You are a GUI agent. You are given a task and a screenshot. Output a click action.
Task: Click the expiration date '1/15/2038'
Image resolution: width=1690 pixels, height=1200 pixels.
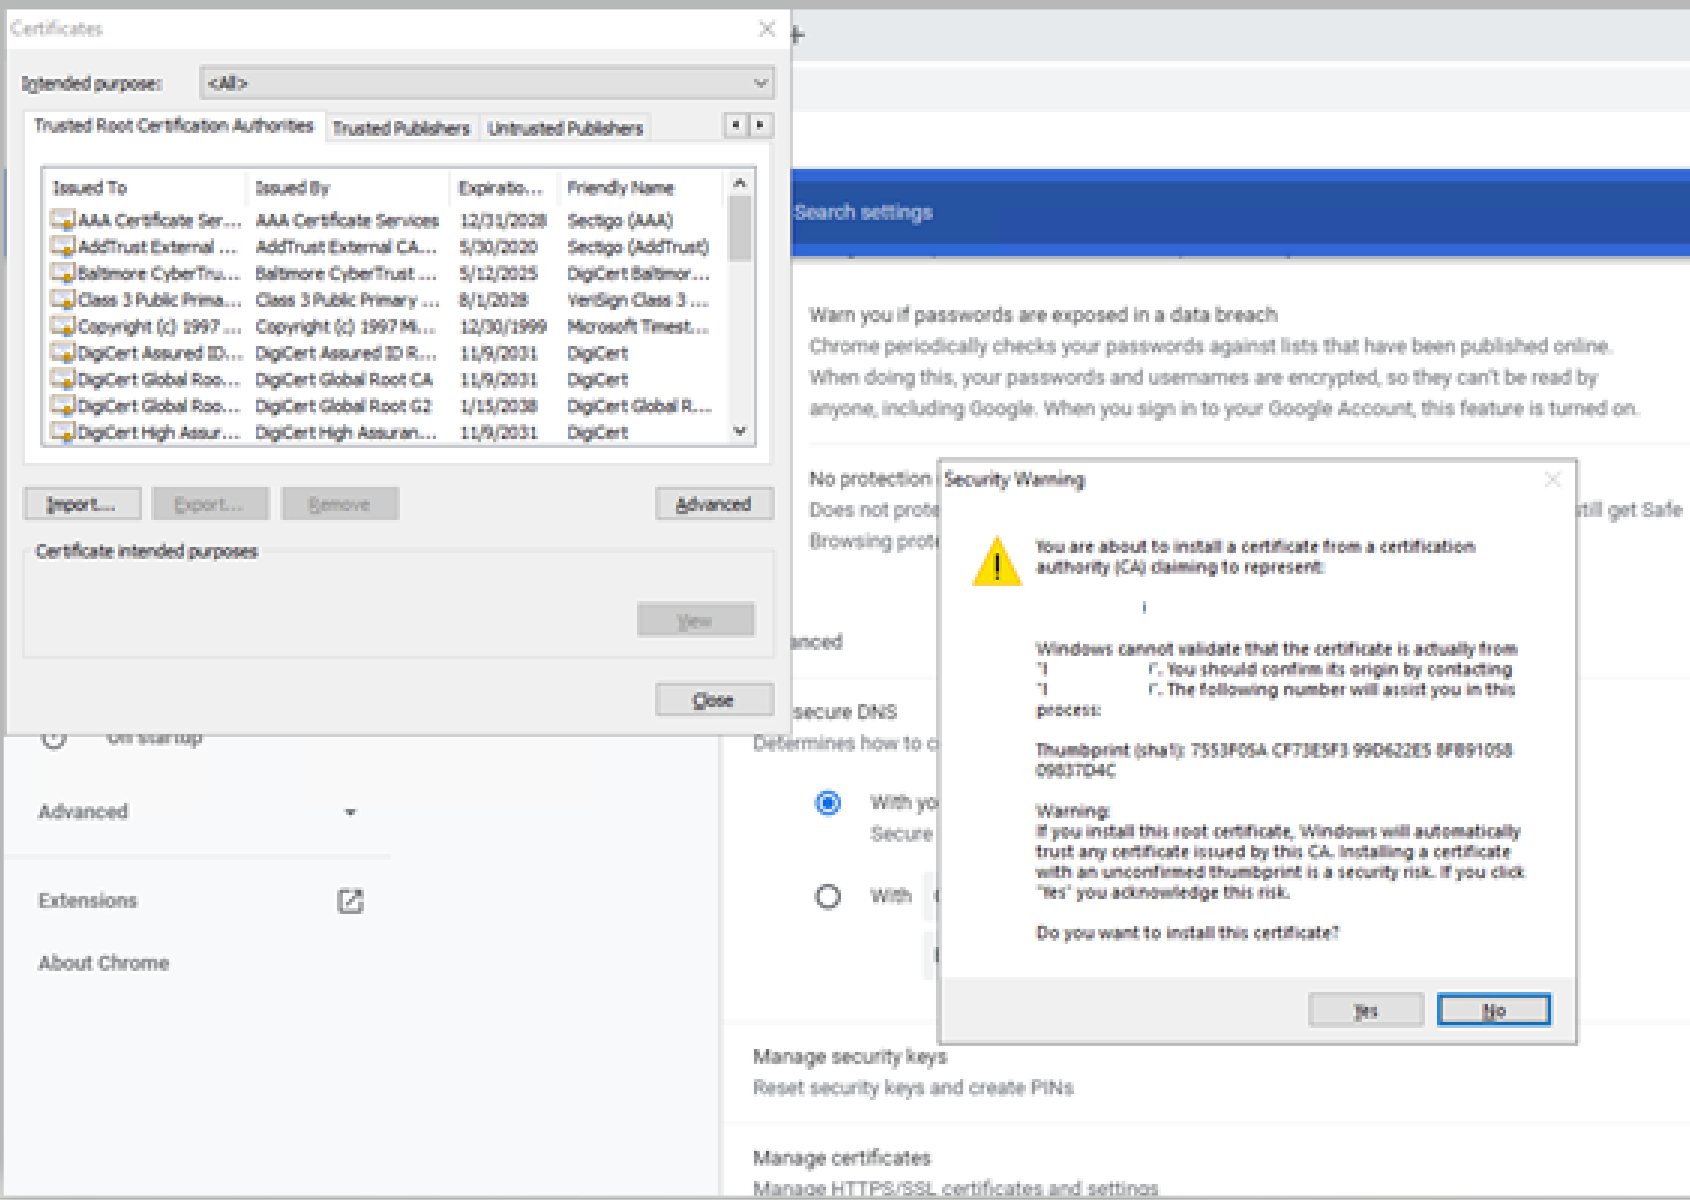coord(498,405)
